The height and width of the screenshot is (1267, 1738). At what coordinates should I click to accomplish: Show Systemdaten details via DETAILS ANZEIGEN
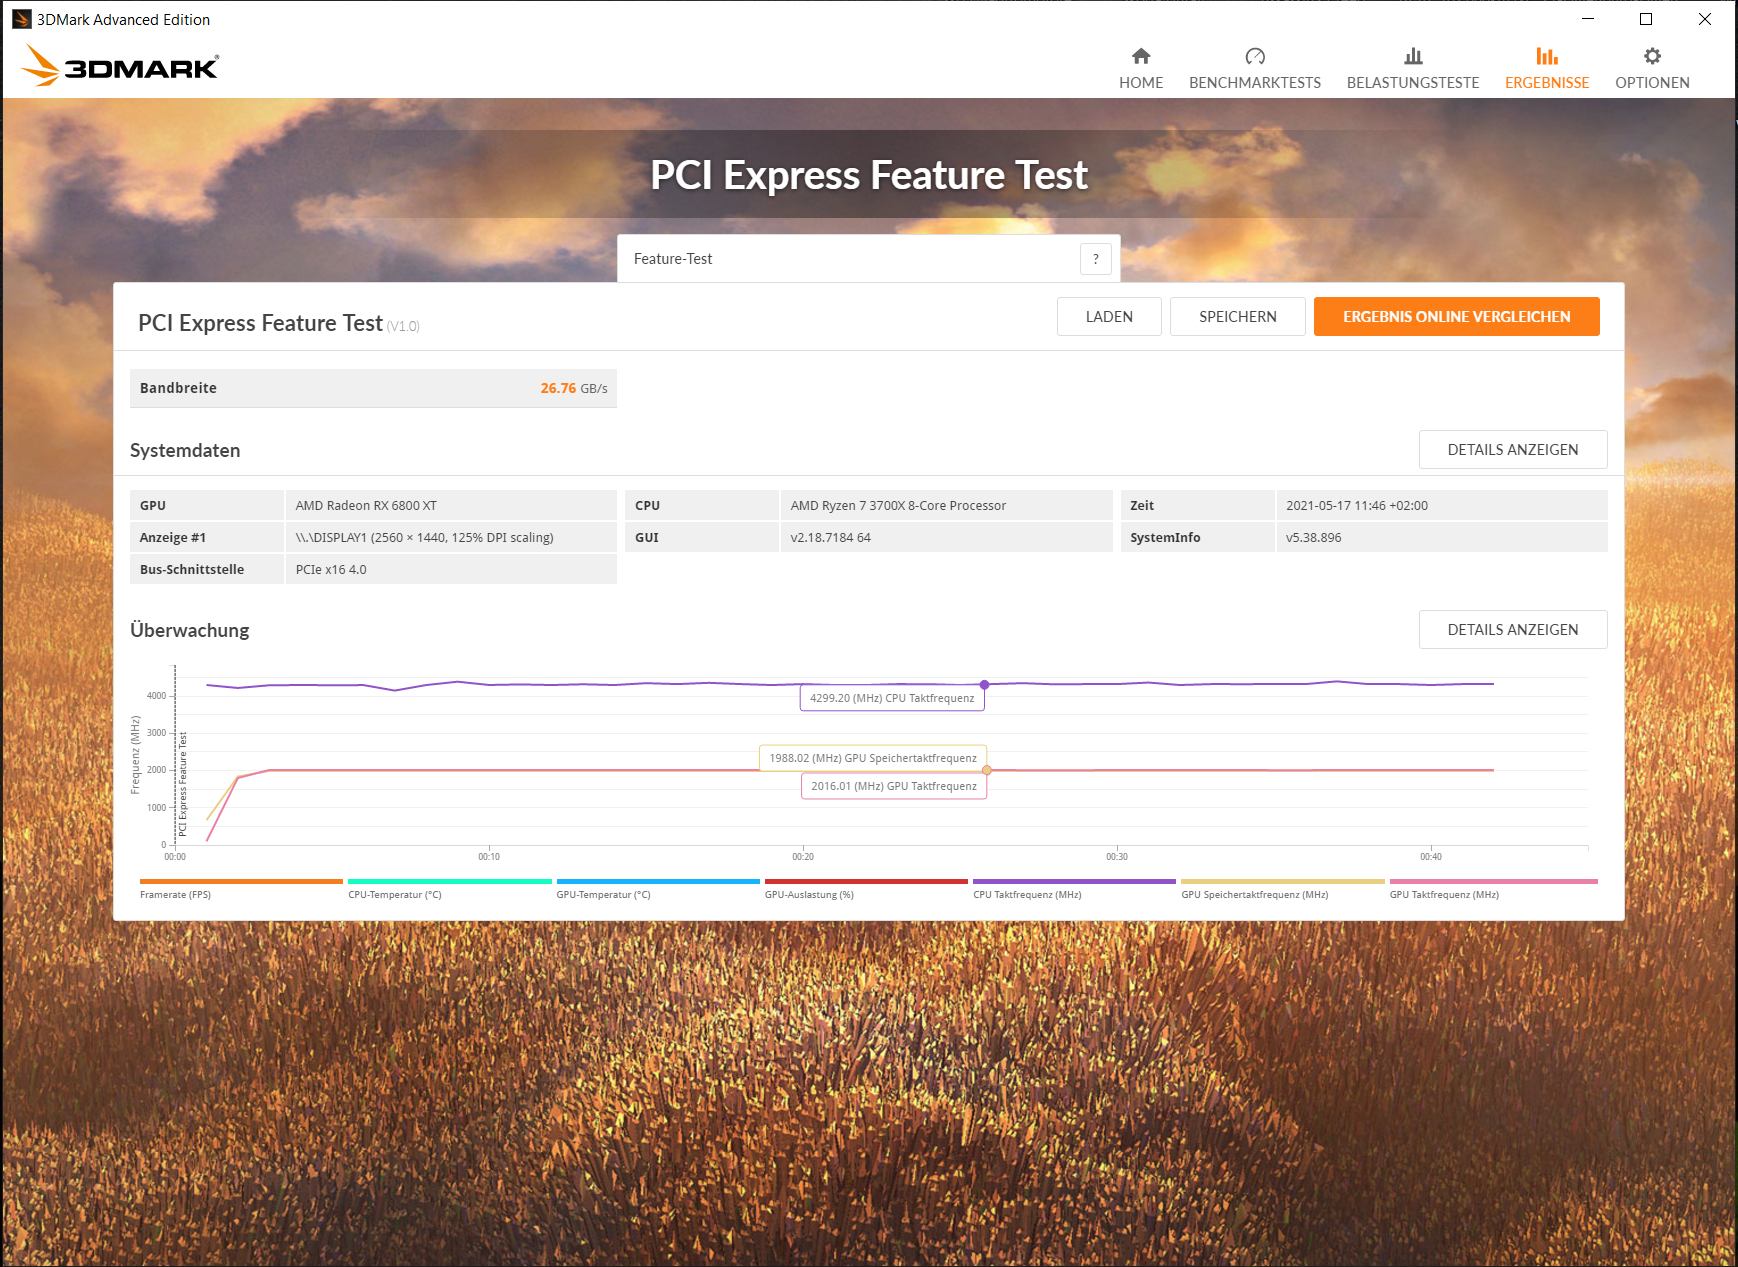(x=1513, y=449)
